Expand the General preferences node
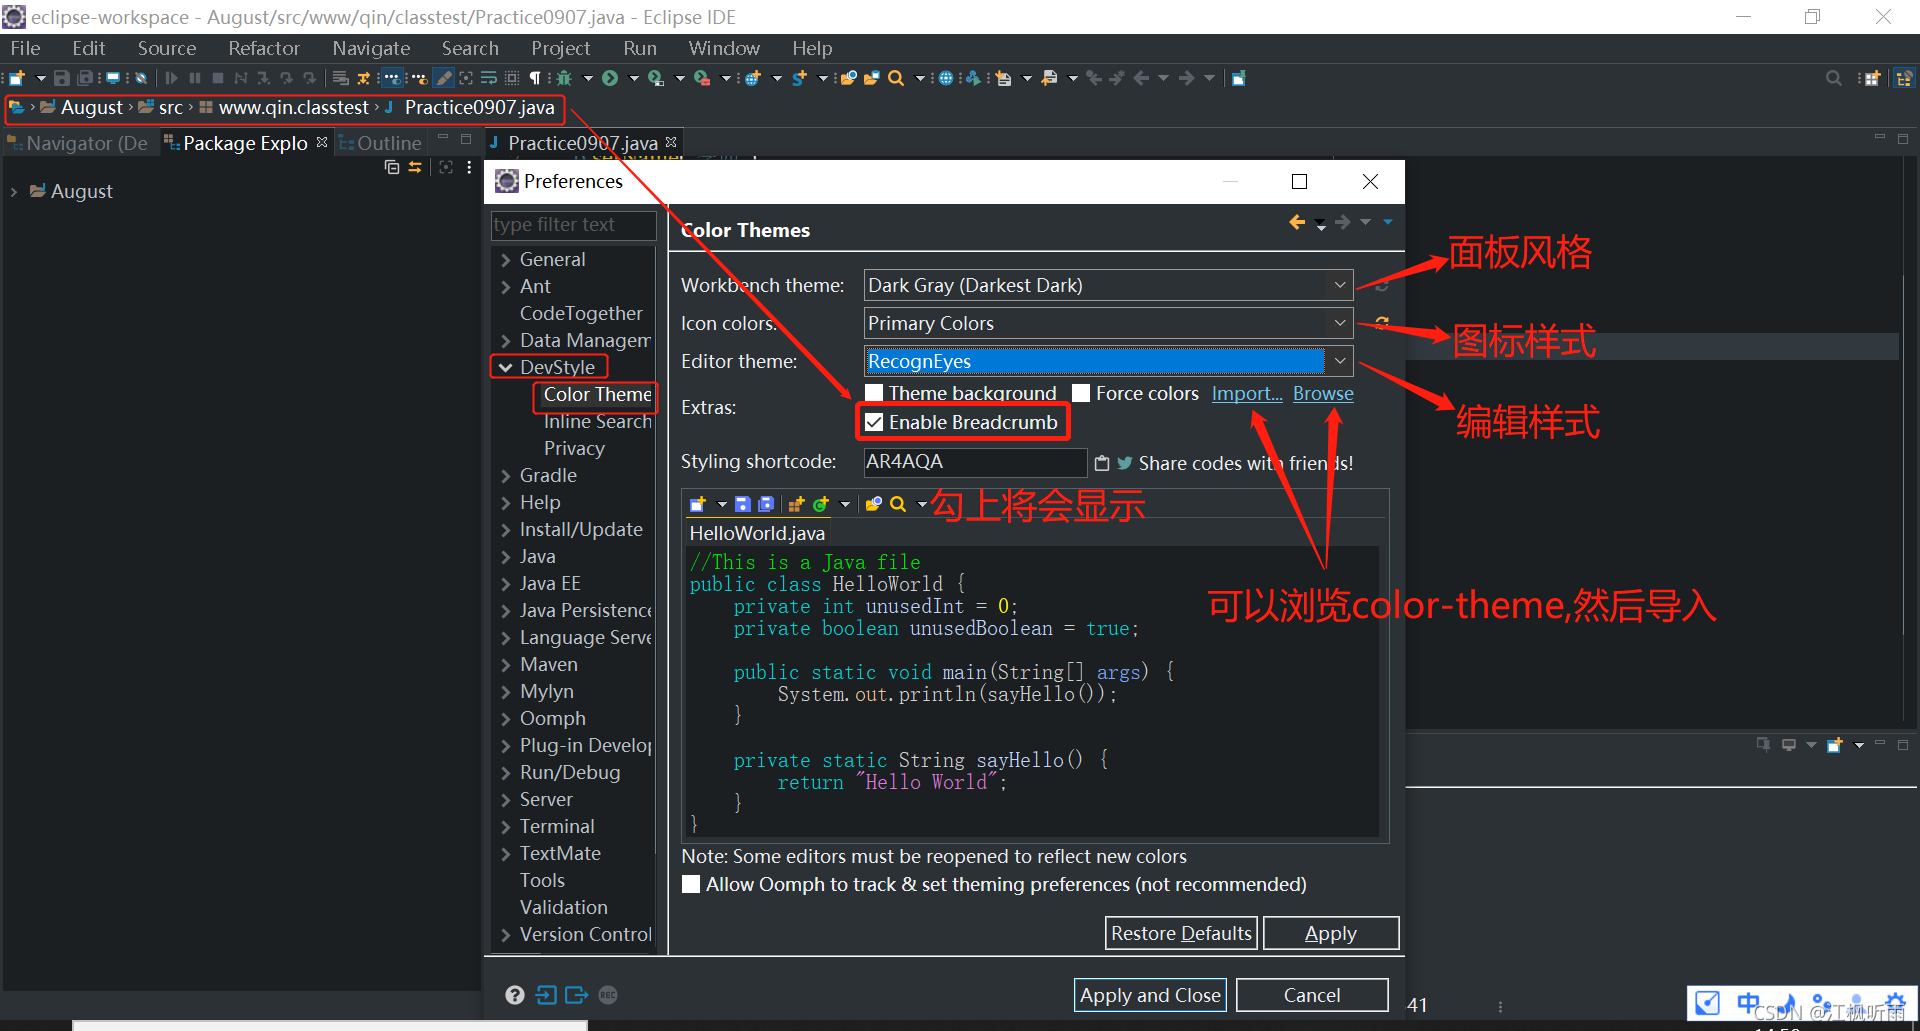Viewport: 1920px width, 1031px height. (x=506, y=260)
